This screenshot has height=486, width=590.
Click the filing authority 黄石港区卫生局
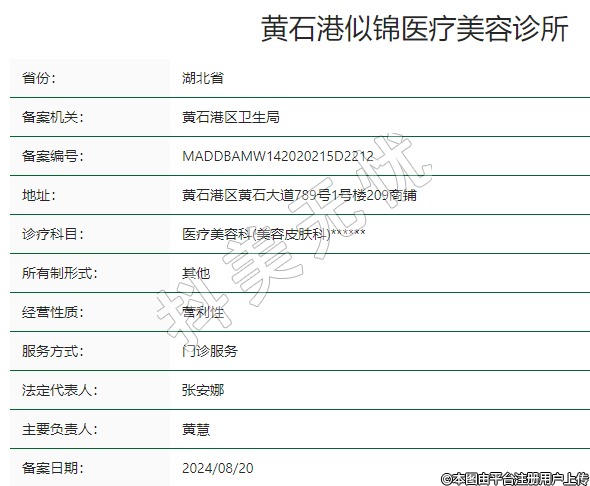231,117
